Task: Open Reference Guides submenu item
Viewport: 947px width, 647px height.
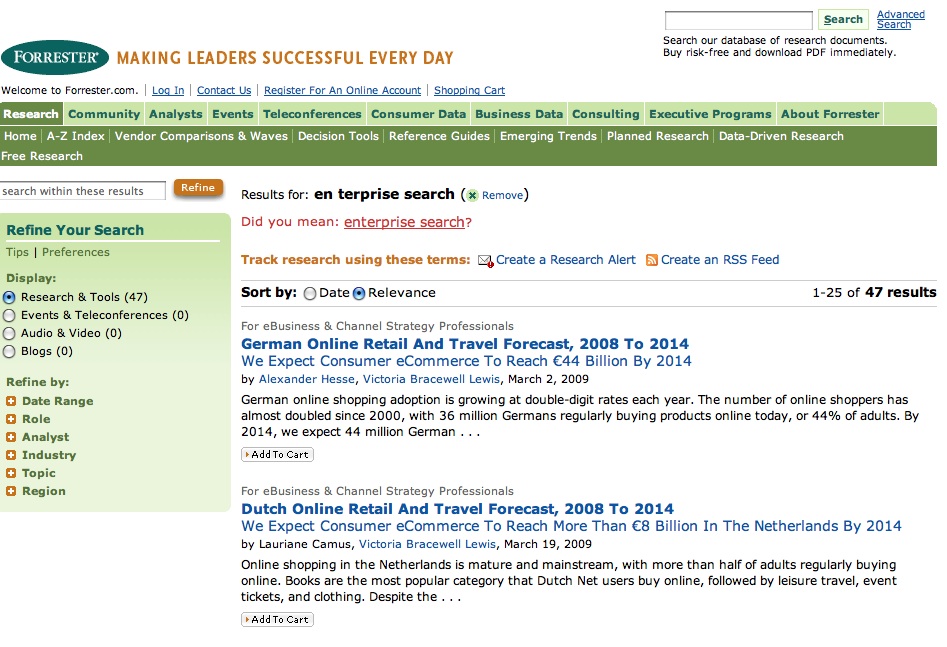Action: click(439, 137)
